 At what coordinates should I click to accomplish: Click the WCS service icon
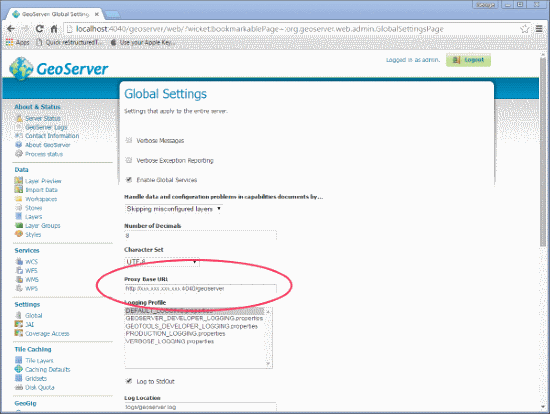point(19,261)
